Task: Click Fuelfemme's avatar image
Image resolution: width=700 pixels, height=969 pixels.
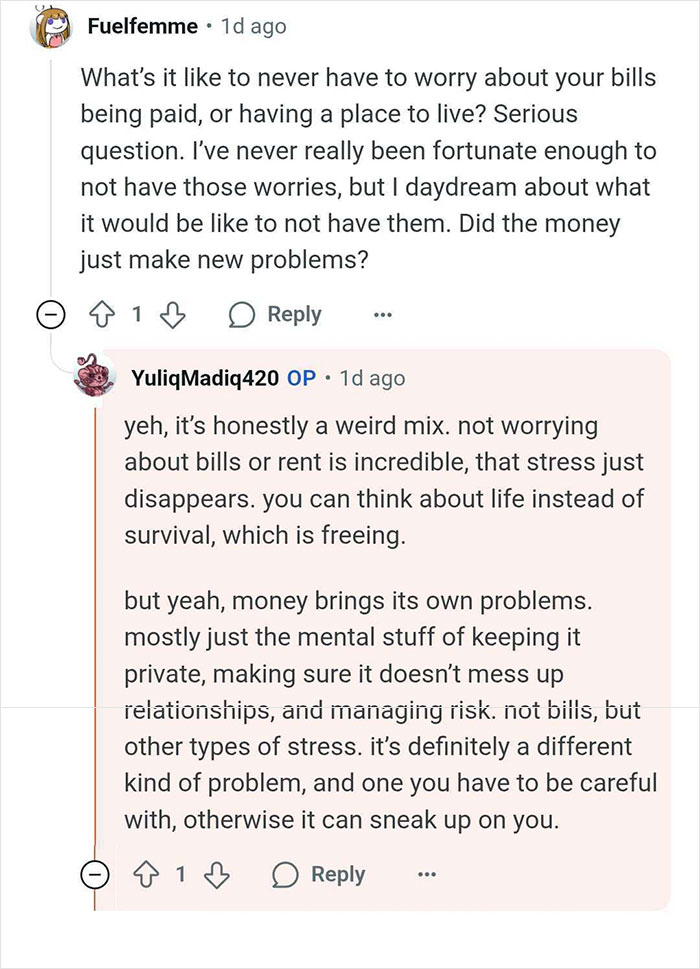Action: (x=51, y=29)
